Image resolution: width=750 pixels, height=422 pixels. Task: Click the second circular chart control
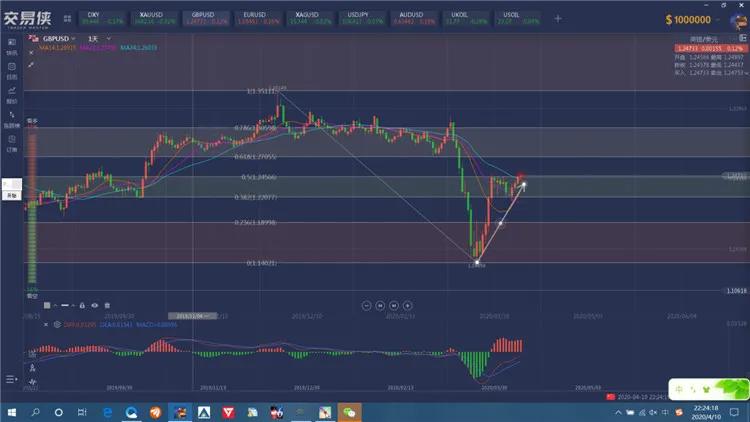click(380, 305)
